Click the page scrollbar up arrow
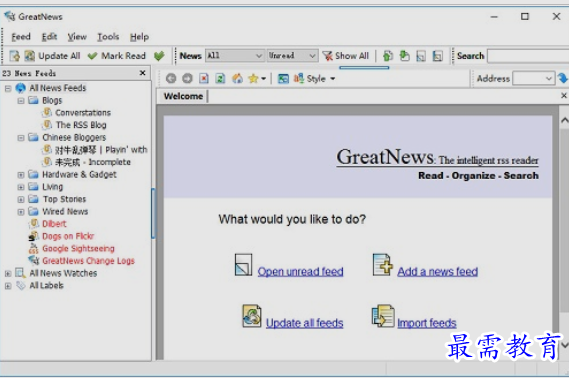 coord(564,120)
